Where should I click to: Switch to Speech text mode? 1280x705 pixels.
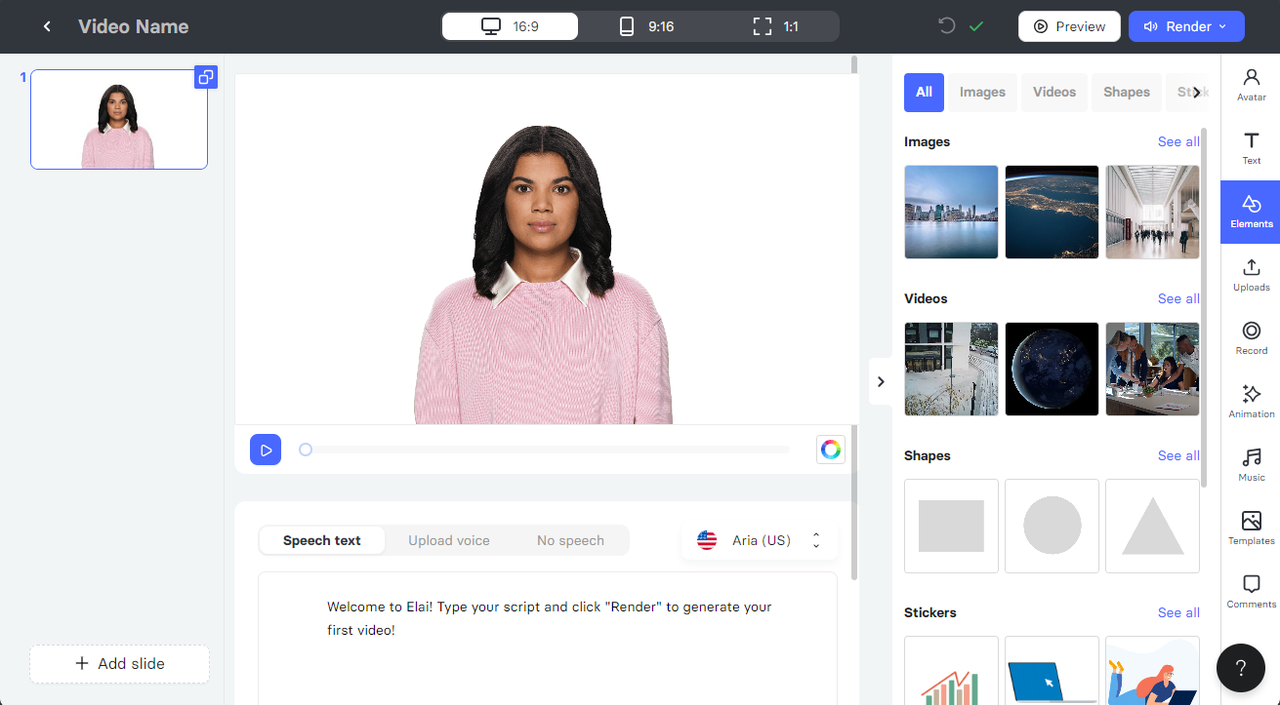pyautogui.click(x=322, y=540)
